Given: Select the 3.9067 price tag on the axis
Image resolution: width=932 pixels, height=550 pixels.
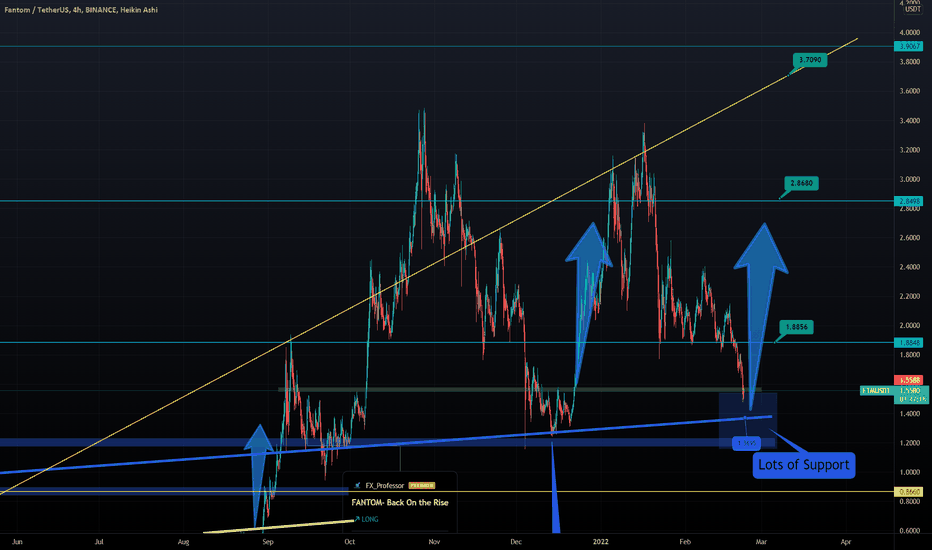Looking at the screenshot, I should [x=909, y=46].
